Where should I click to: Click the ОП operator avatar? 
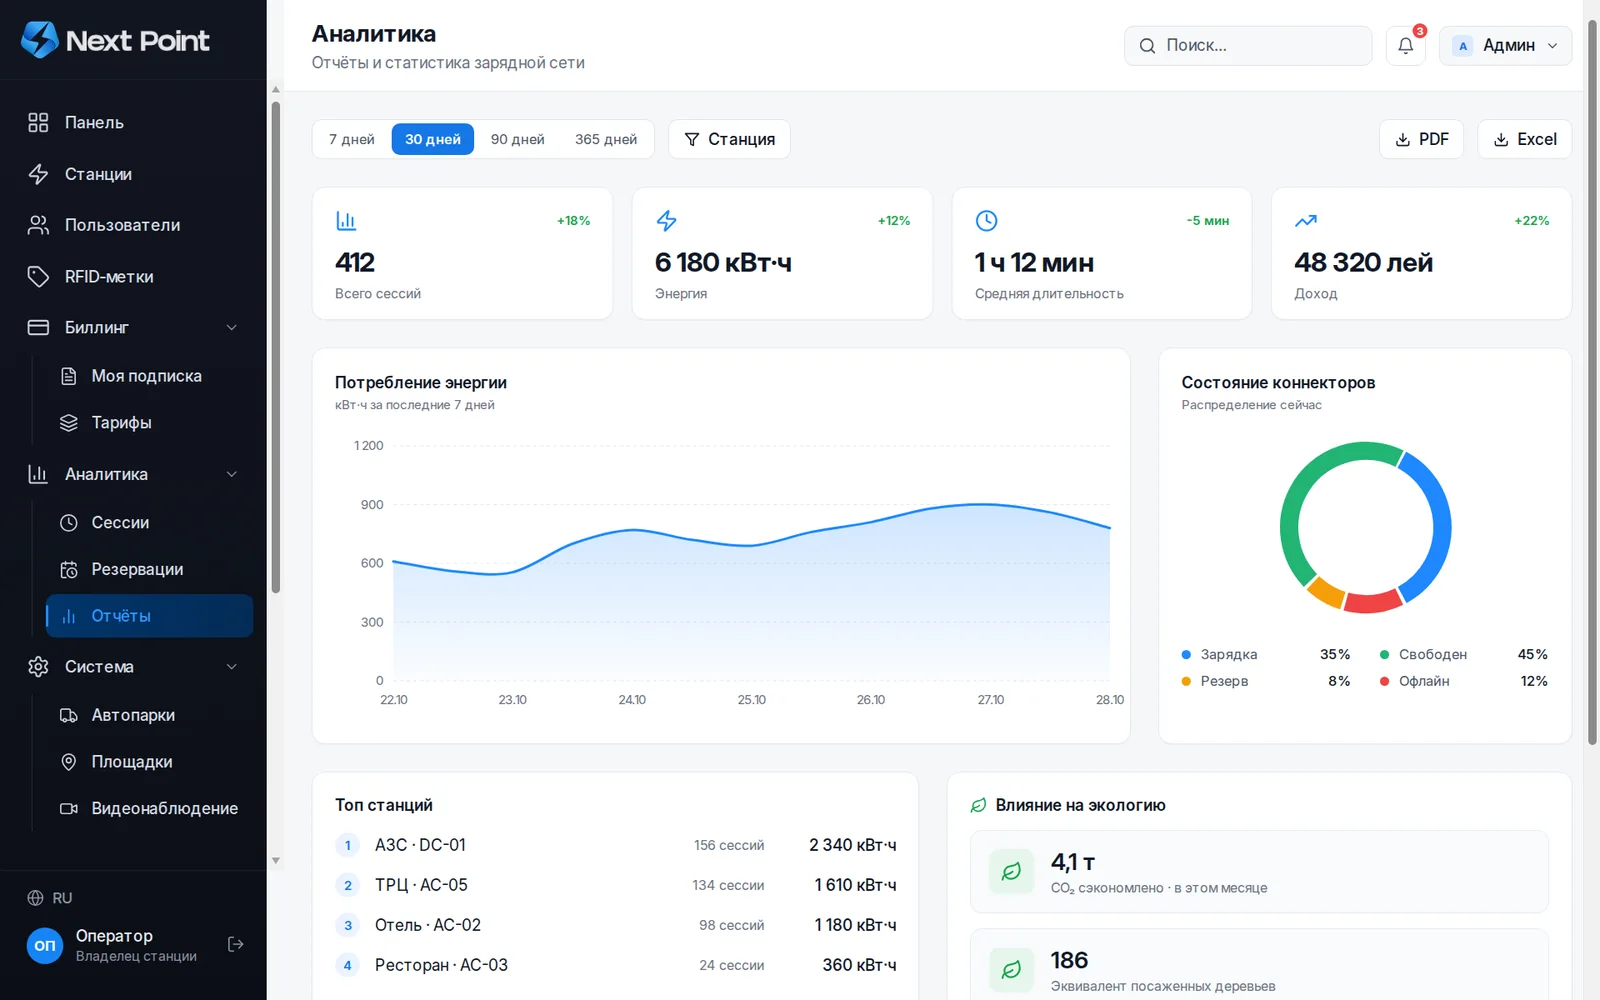click(45, 945)
